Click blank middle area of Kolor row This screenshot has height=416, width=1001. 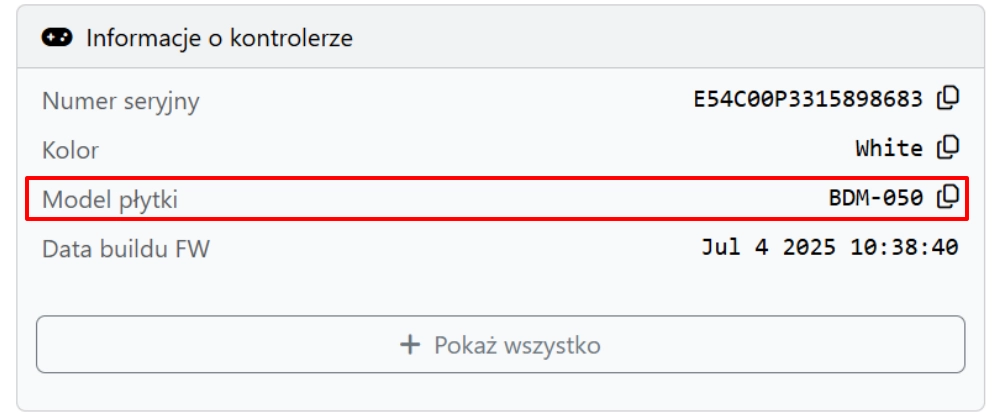point(450,150)
